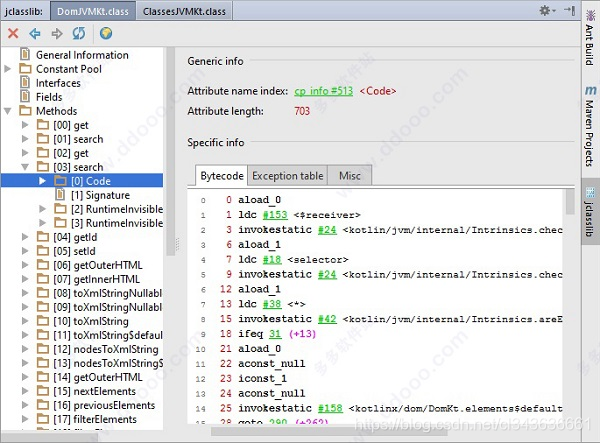
Task: Click the Attribute length value 703
Action: coord(302,111)
